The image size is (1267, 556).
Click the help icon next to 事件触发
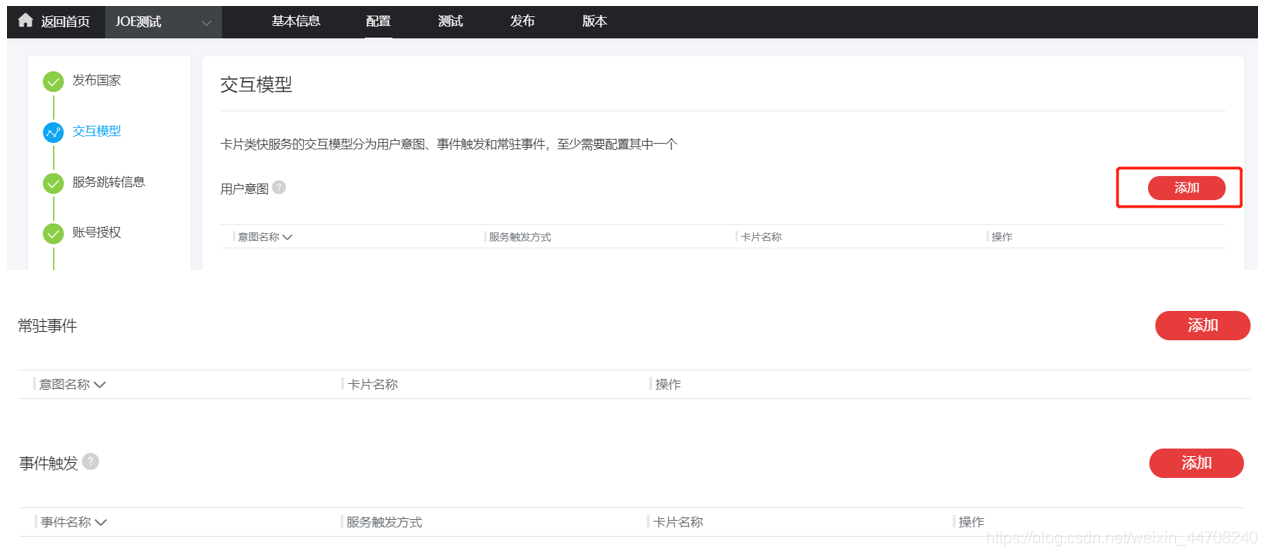90,461
